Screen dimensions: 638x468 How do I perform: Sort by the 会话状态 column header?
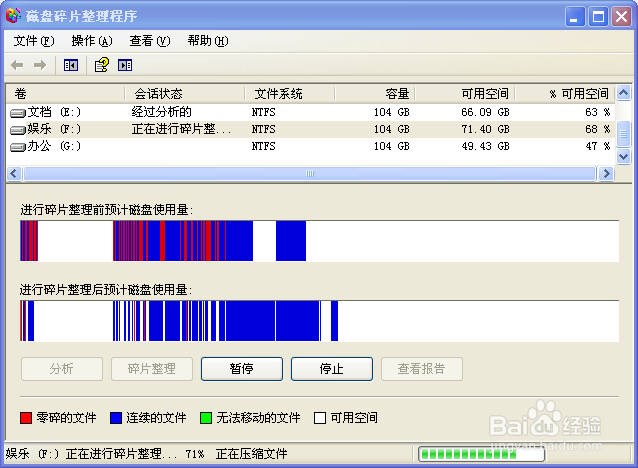point(185,94)
